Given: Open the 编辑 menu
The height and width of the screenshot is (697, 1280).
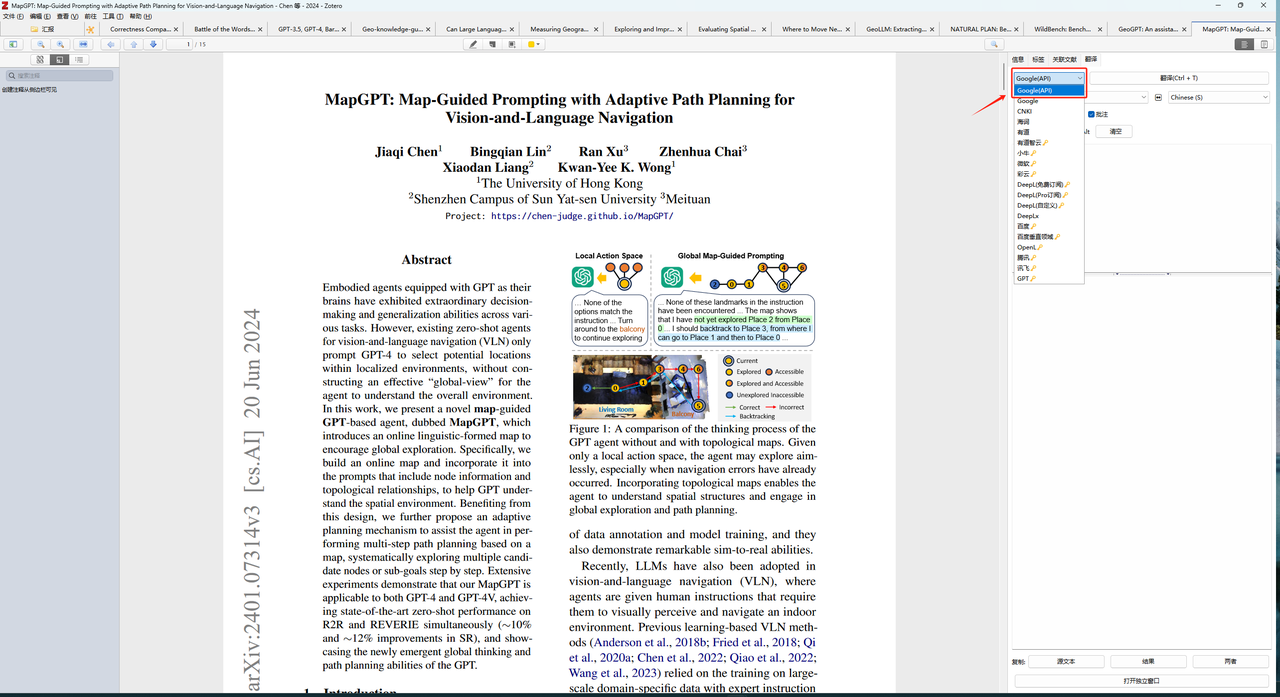Looking at the screenshot, I should [41, 16].
